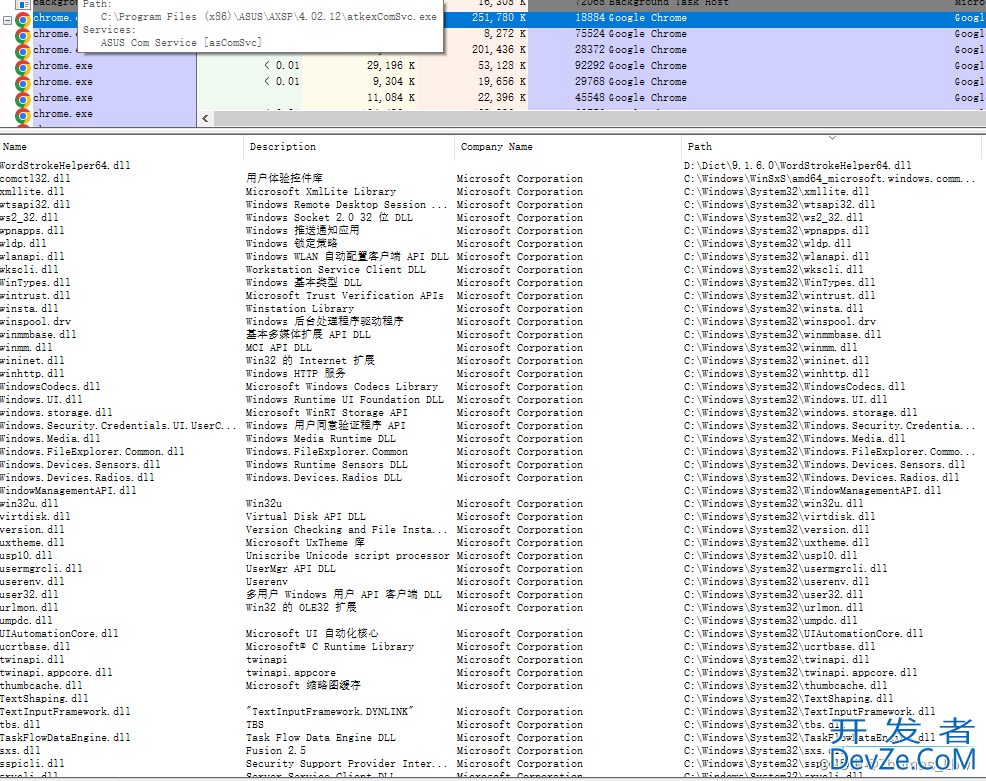Select urlmon.dll row
This screenshot has height=781, width=986.
493,607
